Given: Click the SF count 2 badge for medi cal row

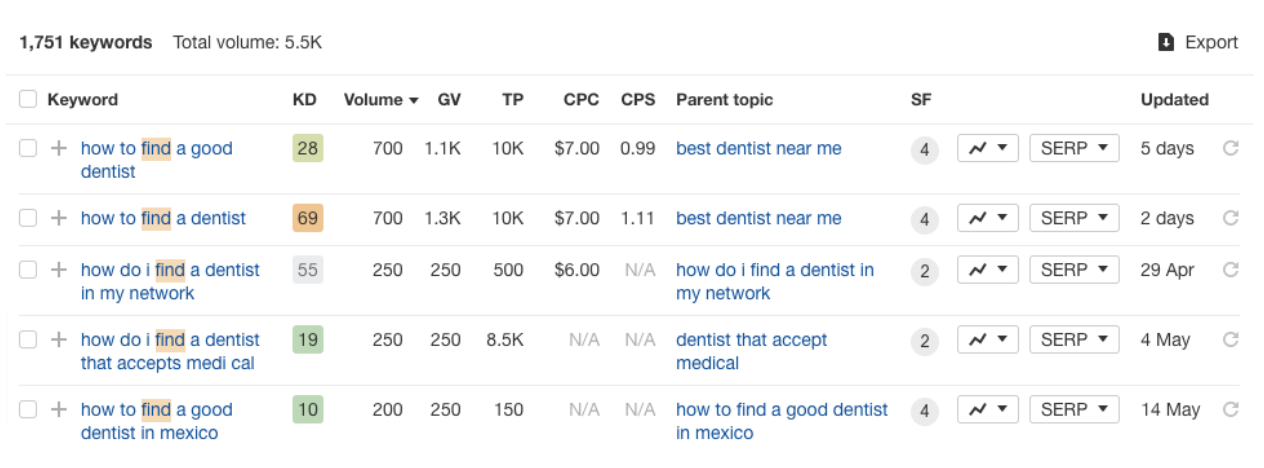Looking at the screenshot, I should [925, 341].
